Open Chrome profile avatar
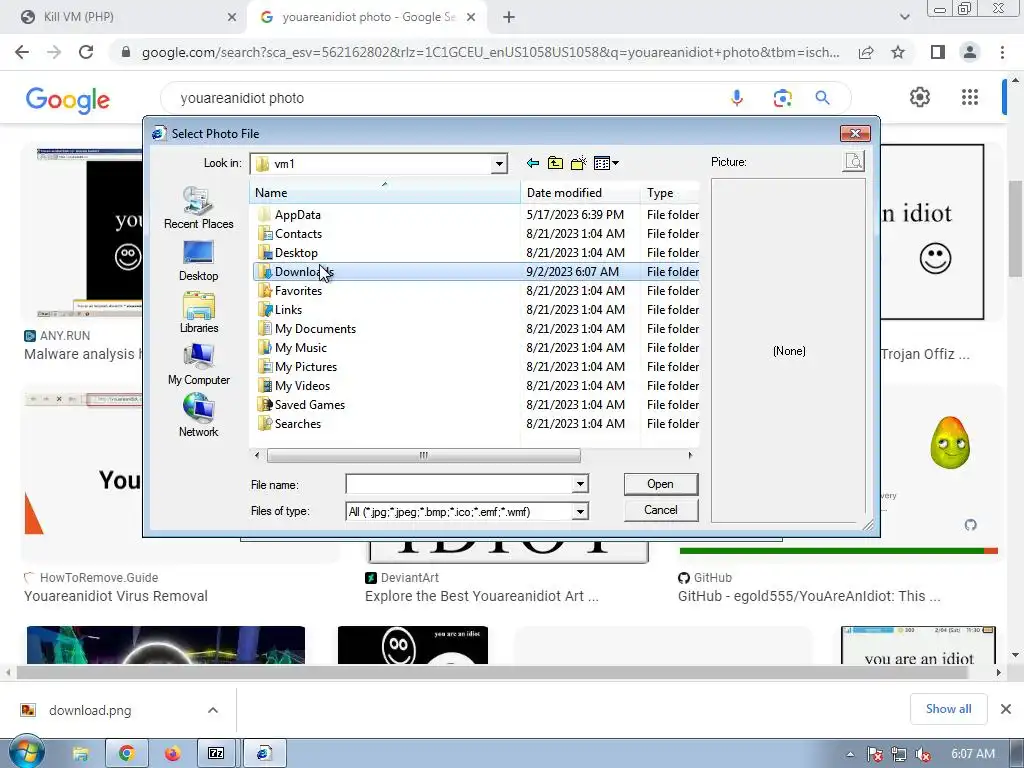The height and width of the screenshot is (768, 1024). coord(970,52)
